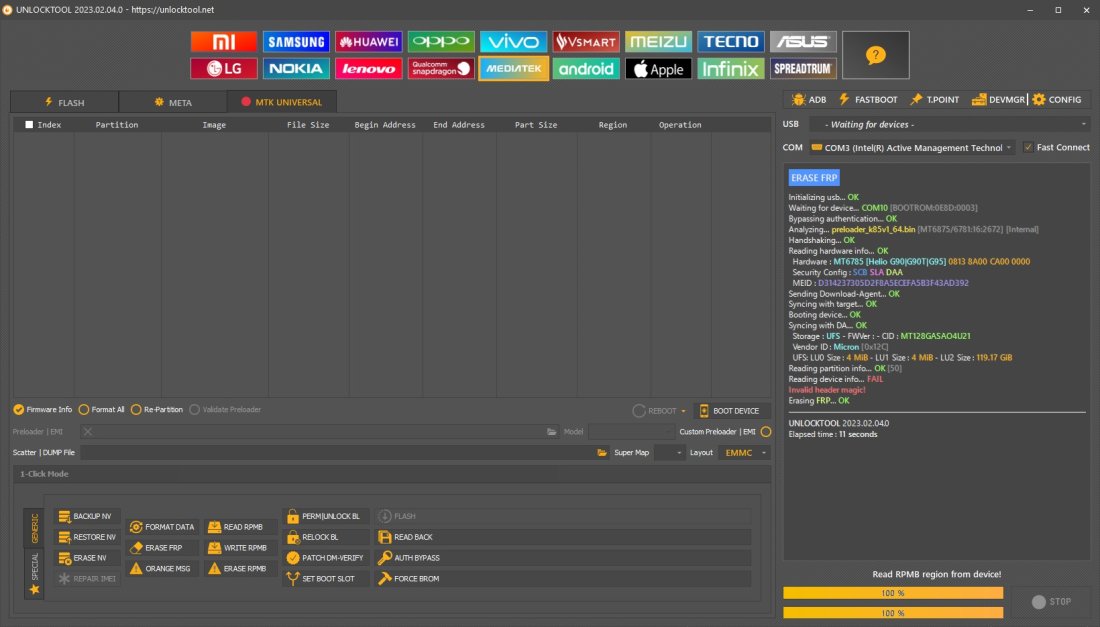Open the Huawei brand section

368,41
